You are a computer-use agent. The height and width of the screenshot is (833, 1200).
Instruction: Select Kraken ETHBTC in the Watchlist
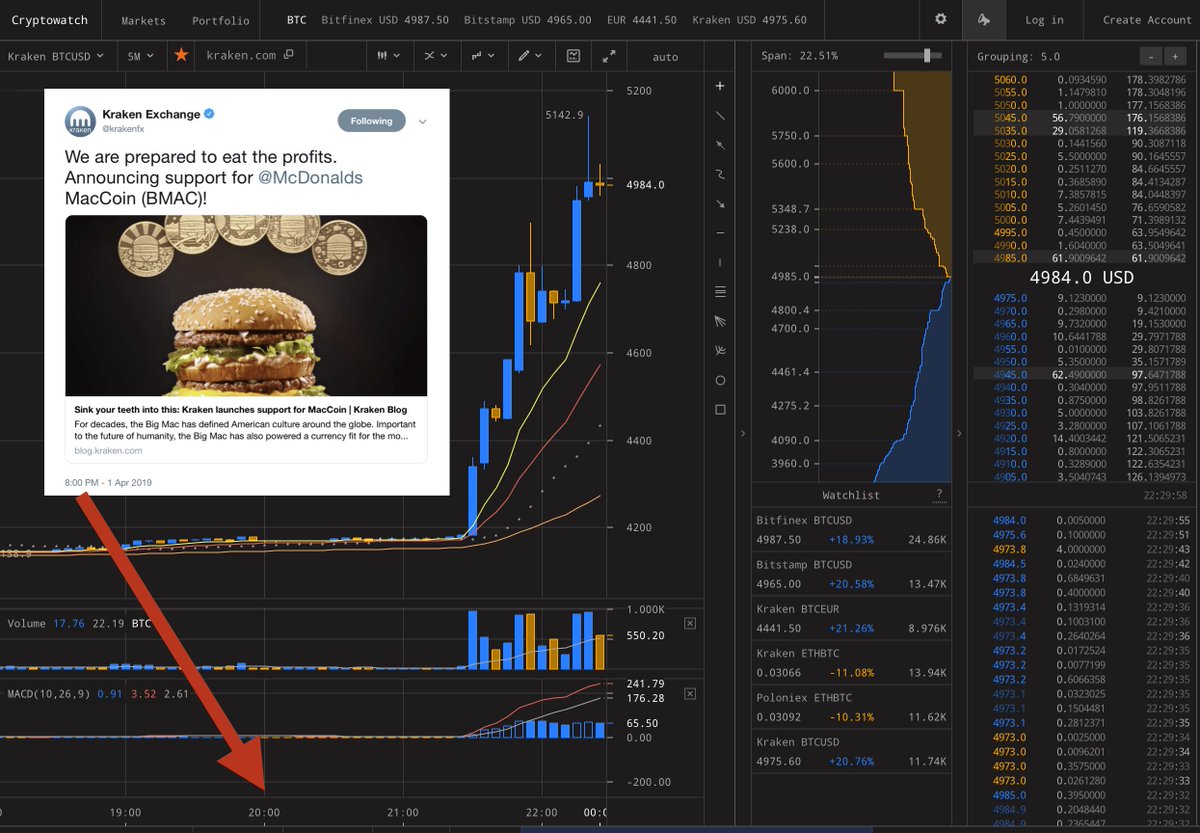click(x=852, y=663)
